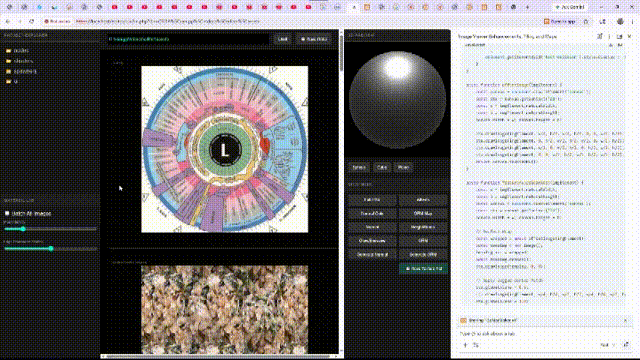Open the third folder in the explorer list
The height and width of the screenshot is (360, 640).
point(21,71)
